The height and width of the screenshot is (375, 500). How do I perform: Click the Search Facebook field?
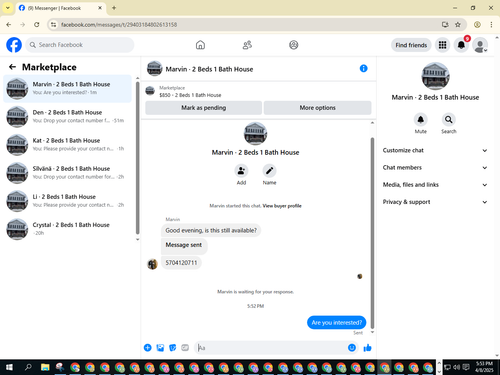coord(80,45)
